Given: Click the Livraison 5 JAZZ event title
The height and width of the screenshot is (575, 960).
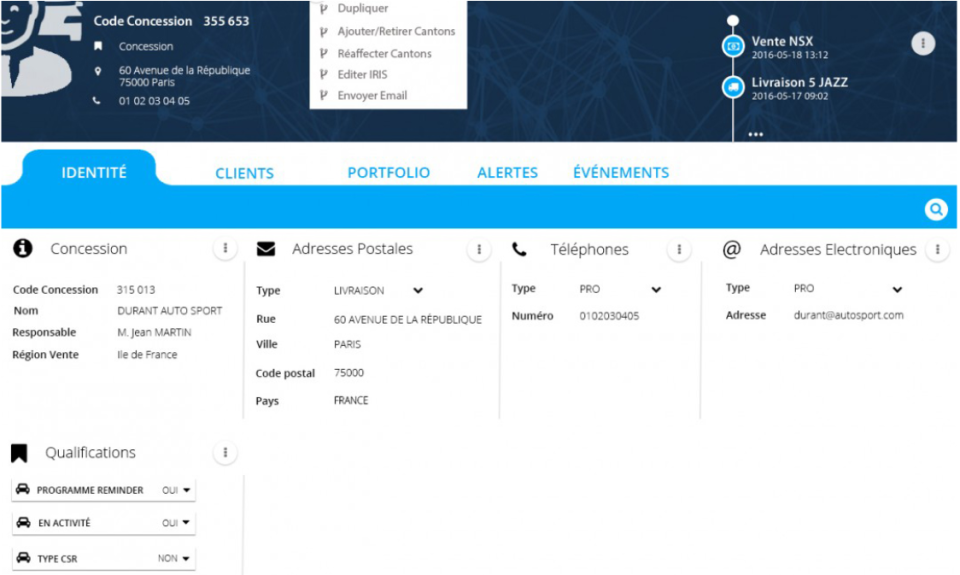Looking at the screenshot, I should pyautogui.click(x=800, y=82).
